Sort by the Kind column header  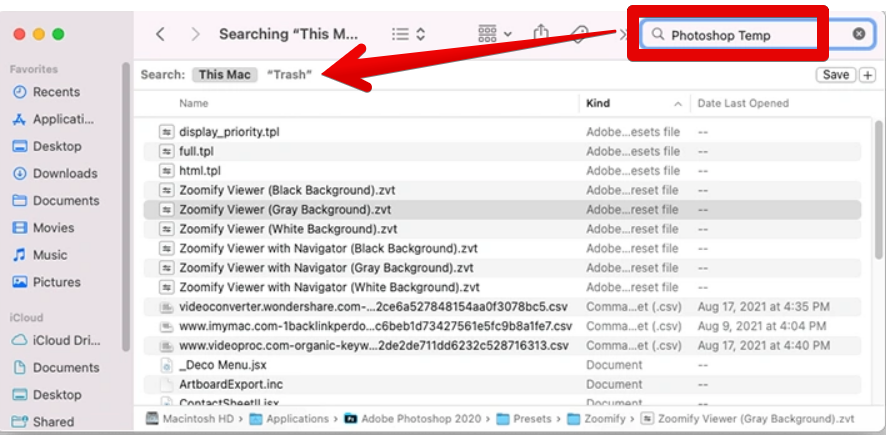pos(633,103)
